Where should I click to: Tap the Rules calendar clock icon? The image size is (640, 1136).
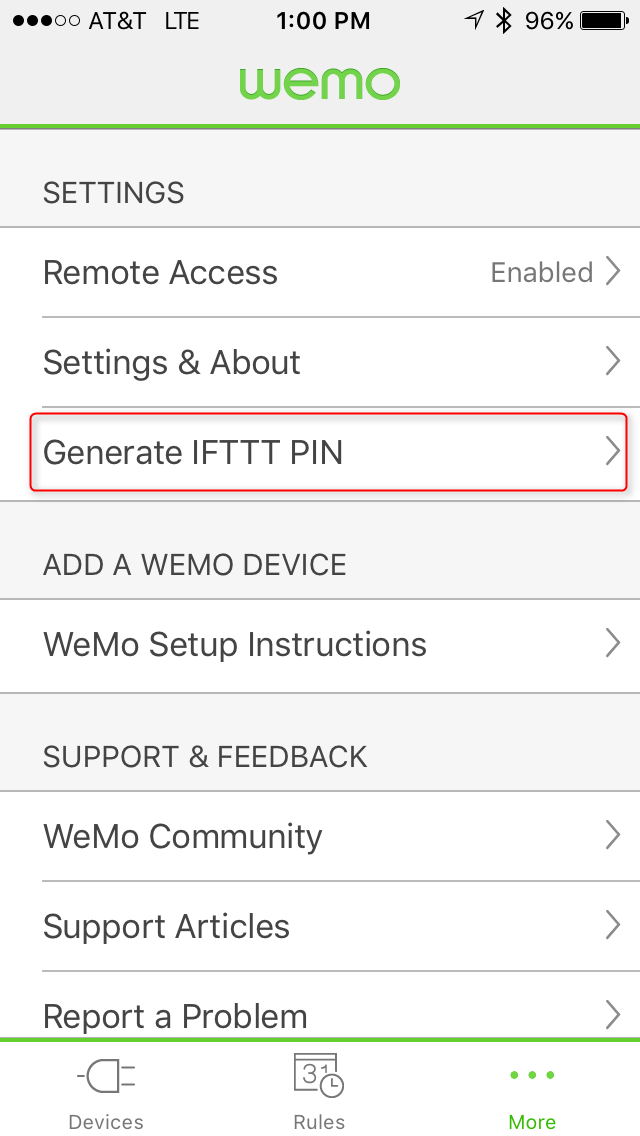(318, 1075)
